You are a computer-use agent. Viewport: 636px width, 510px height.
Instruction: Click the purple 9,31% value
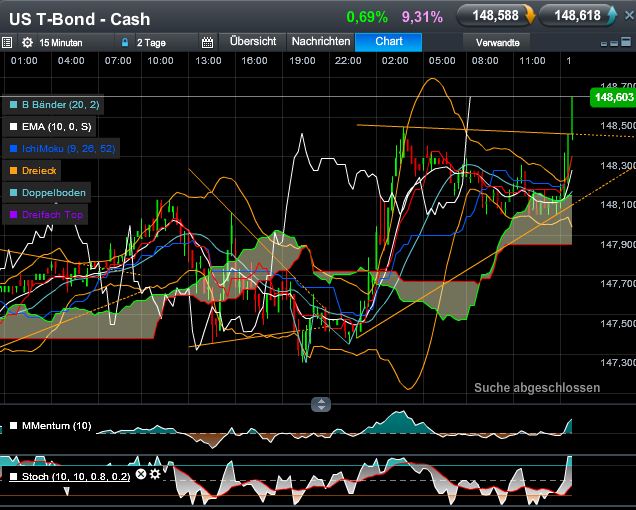[422, 17]
